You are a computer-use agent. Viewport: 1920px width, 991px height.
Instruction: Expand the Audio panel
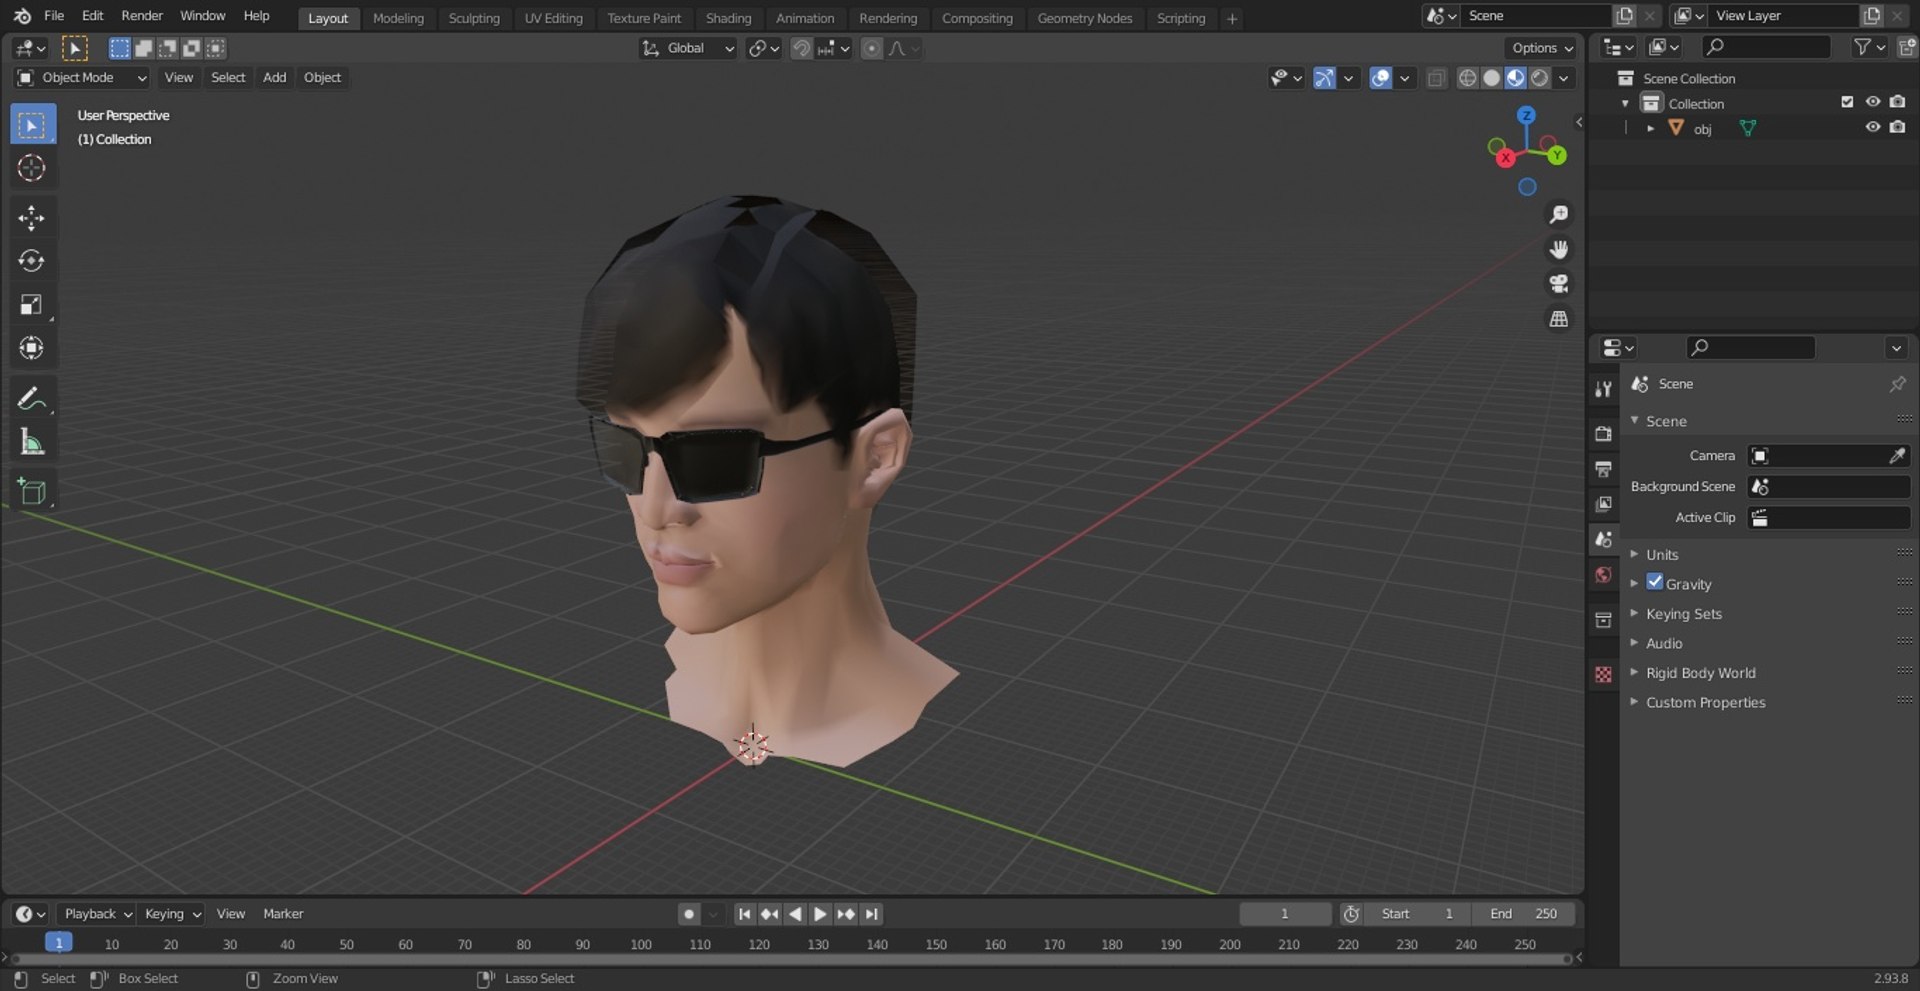coord(1664,644)
